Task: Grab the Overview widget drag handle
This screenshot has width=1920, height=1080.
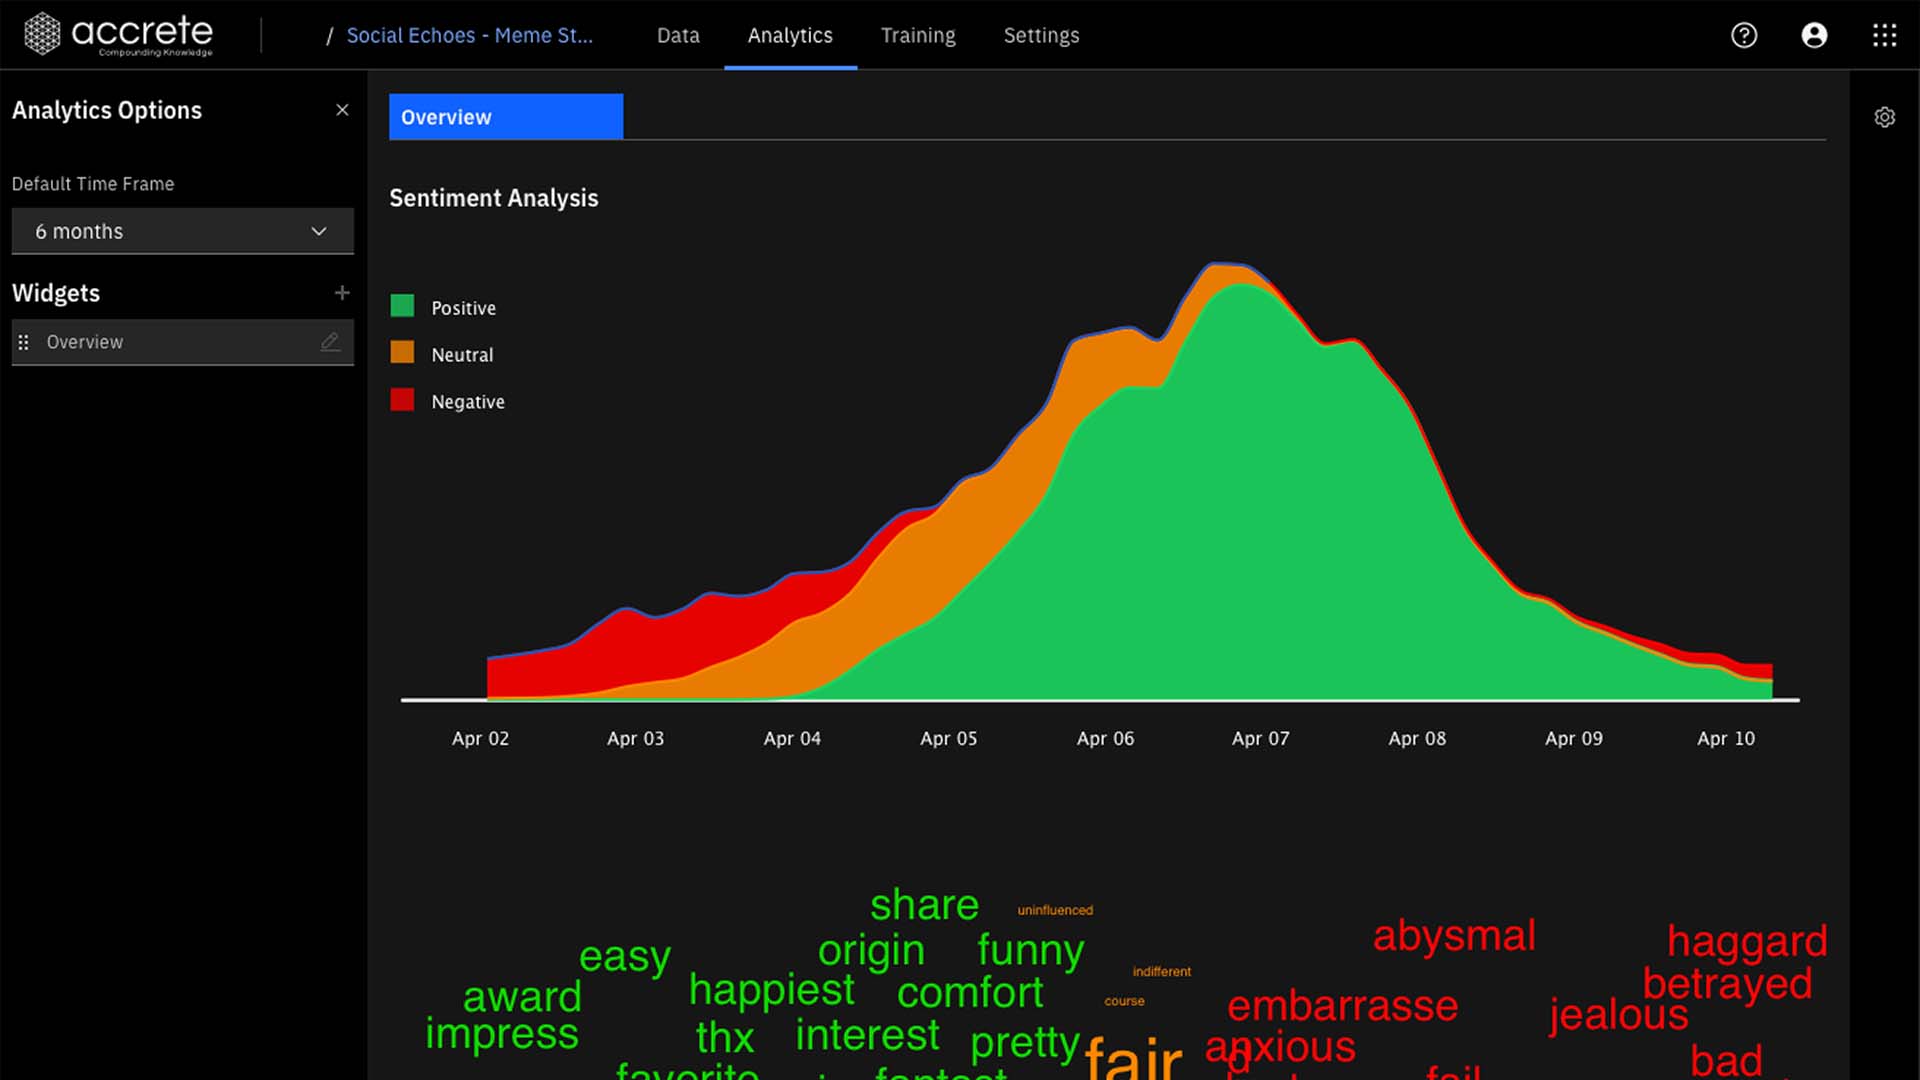Action: (x=24, y=342)
